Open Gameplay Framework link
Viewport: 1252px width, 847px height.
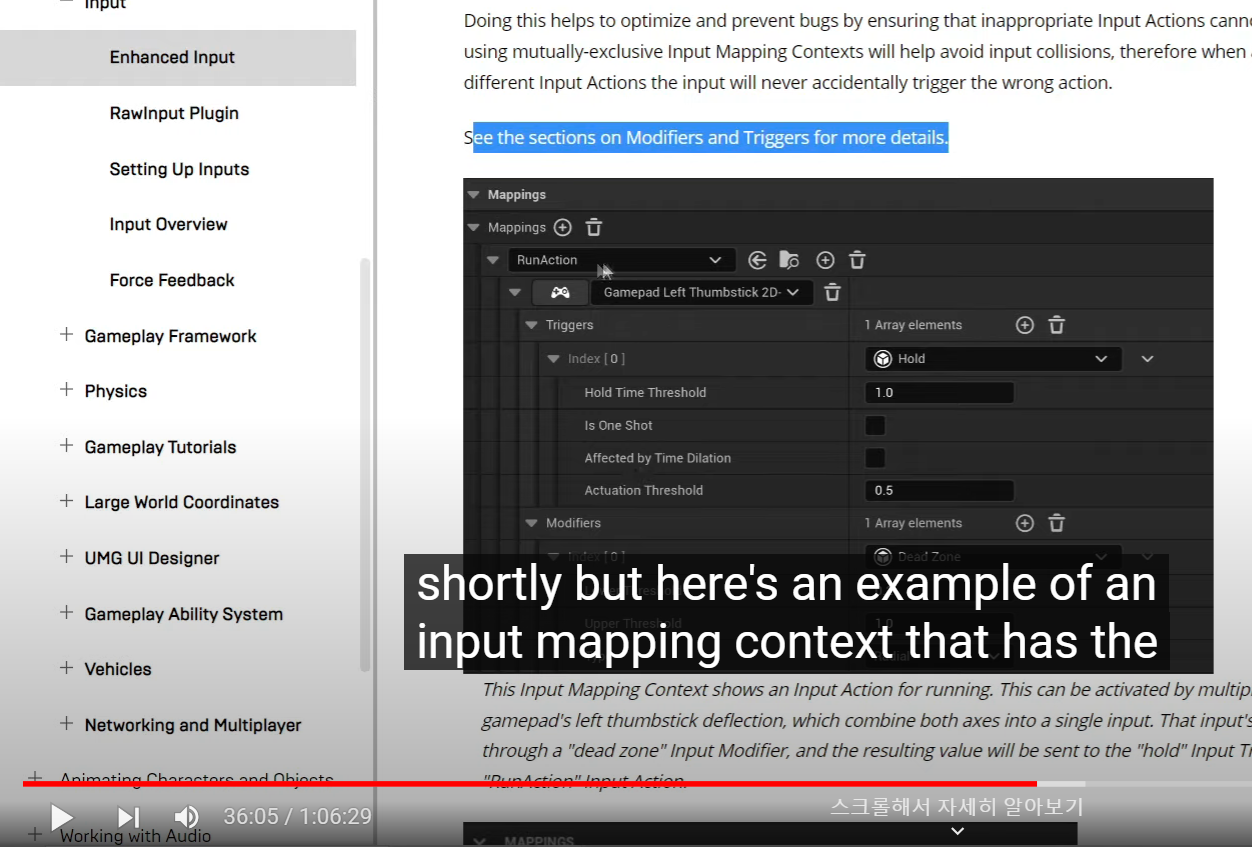click(170, 336)
